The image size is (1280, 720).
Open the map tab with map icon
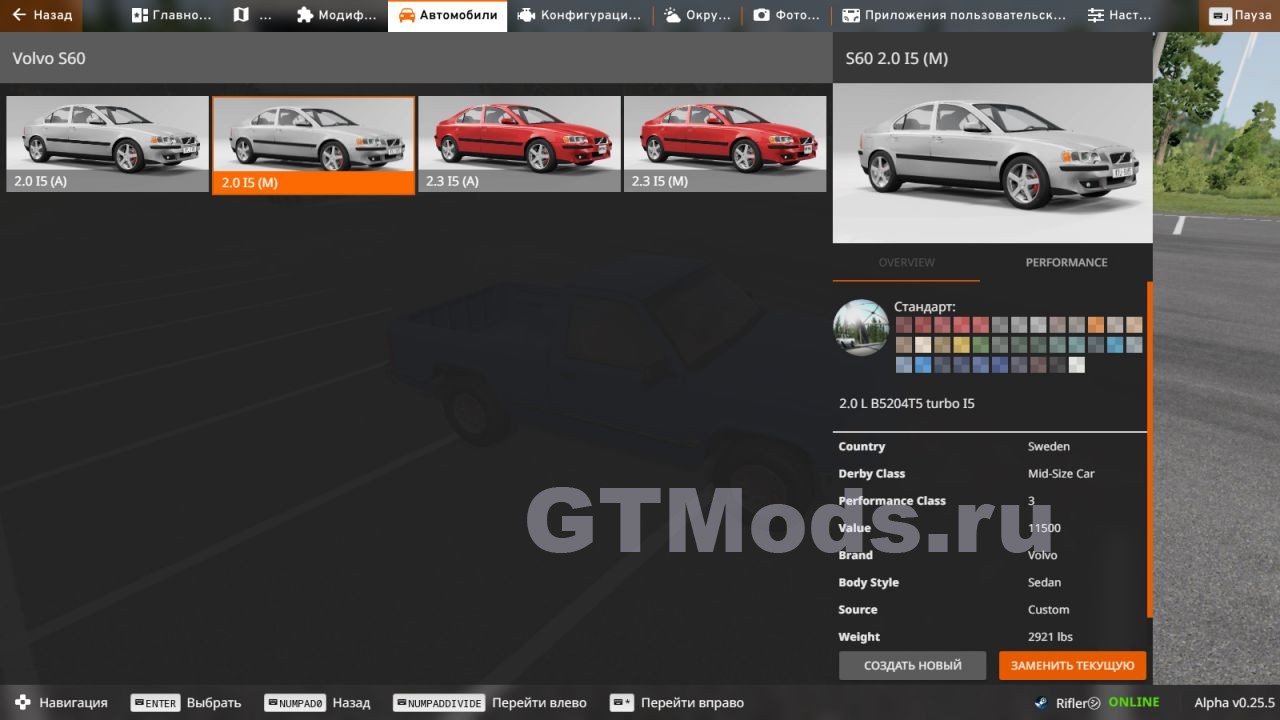[253, 15]
